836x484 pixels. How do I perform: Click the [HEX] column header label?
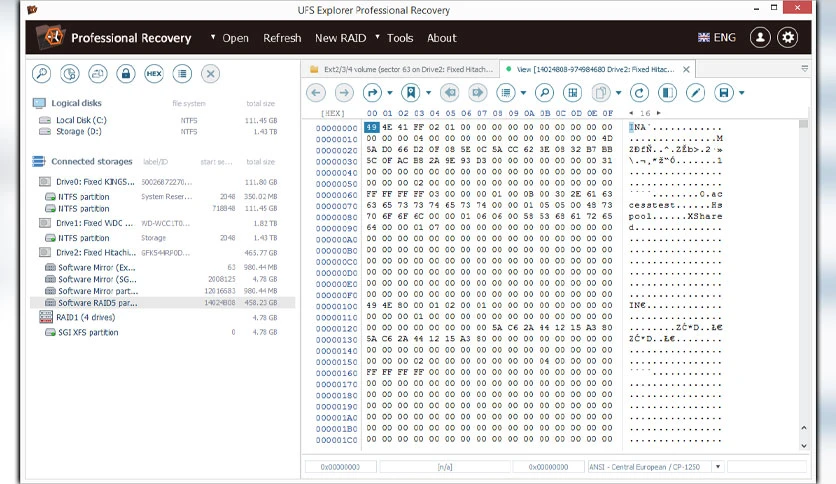tap(332, 113)
